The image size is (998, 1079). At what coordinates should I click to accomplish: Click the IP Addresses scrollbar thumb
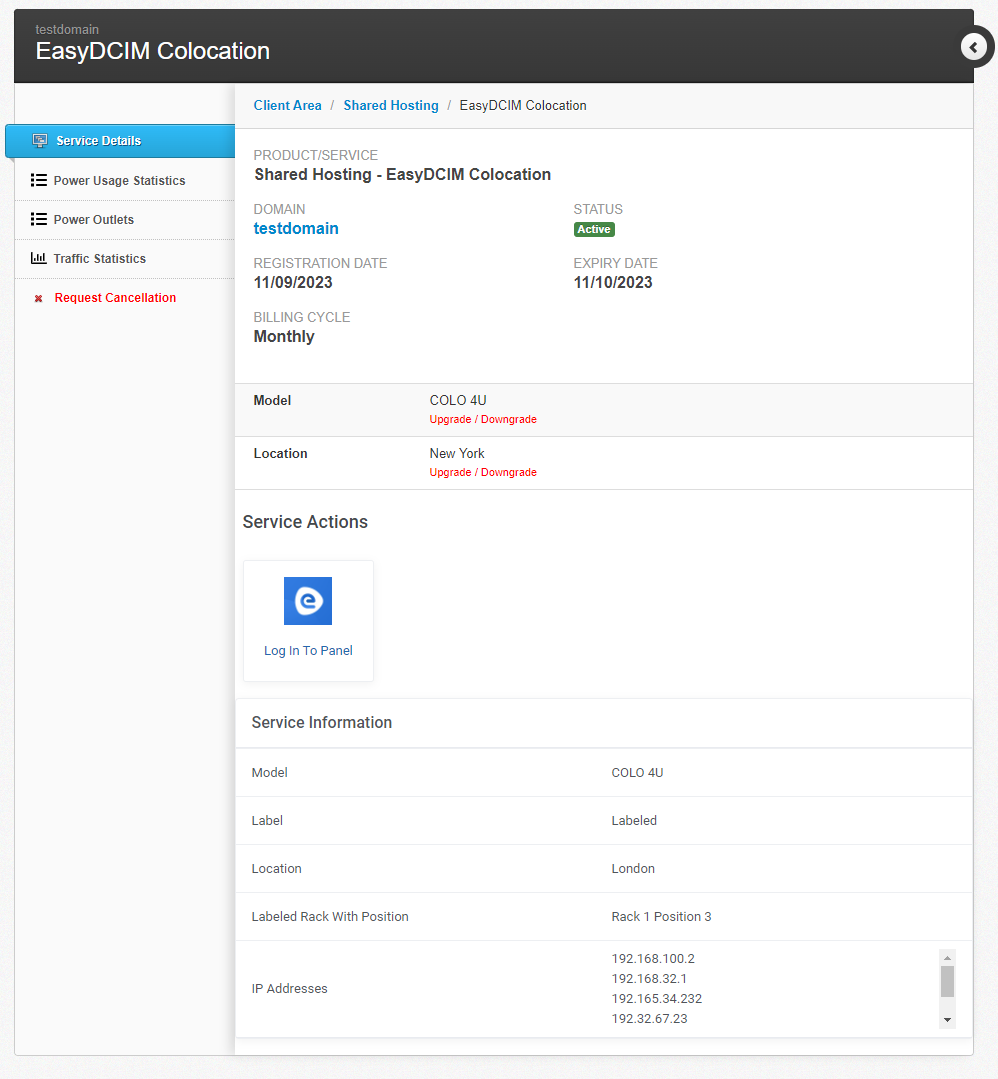click(947, 981)
